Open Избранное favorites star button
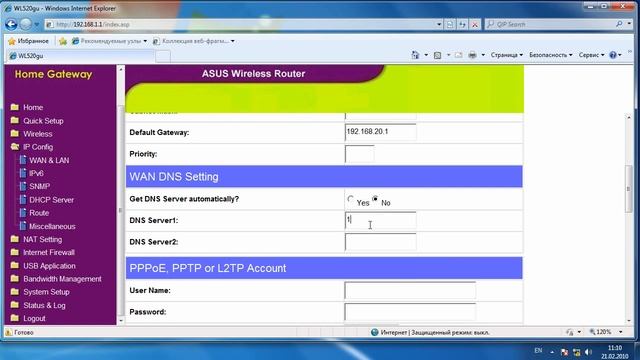The height and width of the screenshot is (360, 640). (28, 41)
